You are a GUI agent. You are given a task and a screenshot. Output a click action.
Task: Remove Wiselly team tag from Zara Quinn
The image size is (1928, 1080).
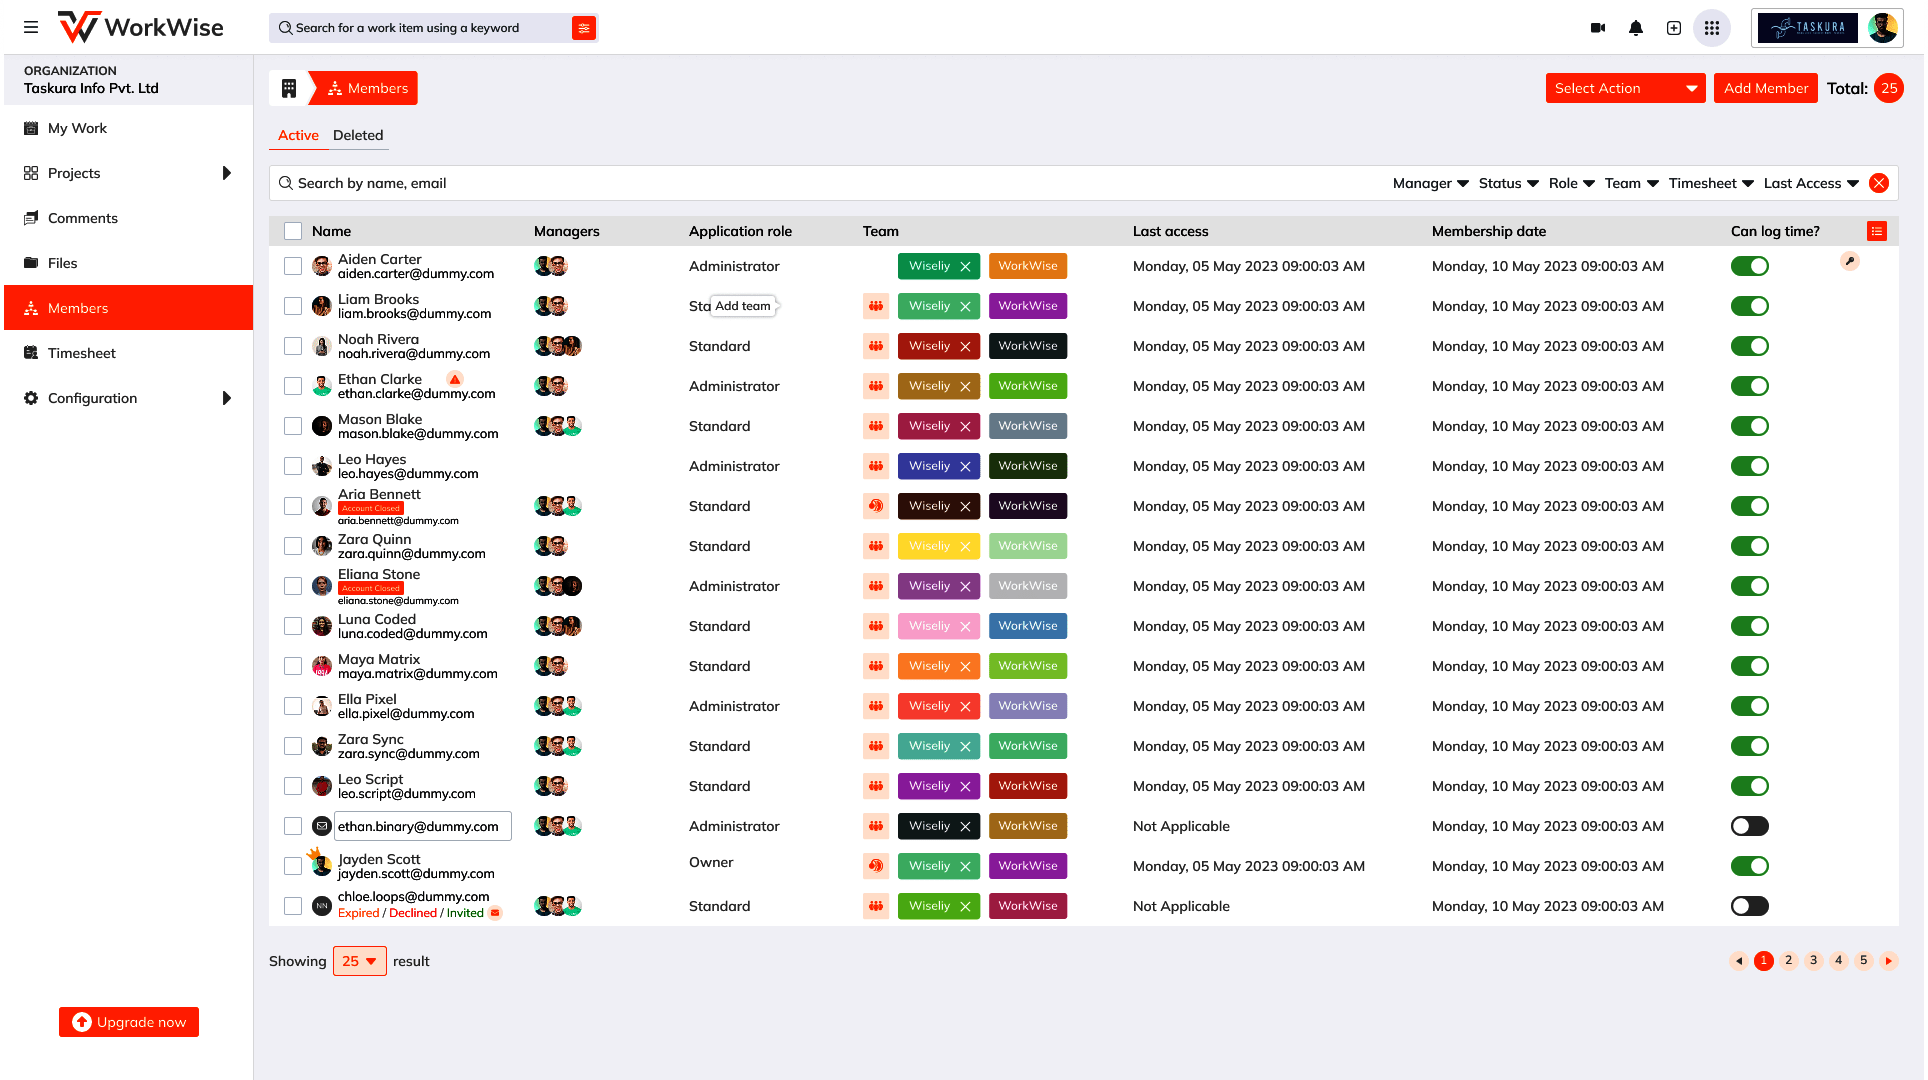click(965, 546)
